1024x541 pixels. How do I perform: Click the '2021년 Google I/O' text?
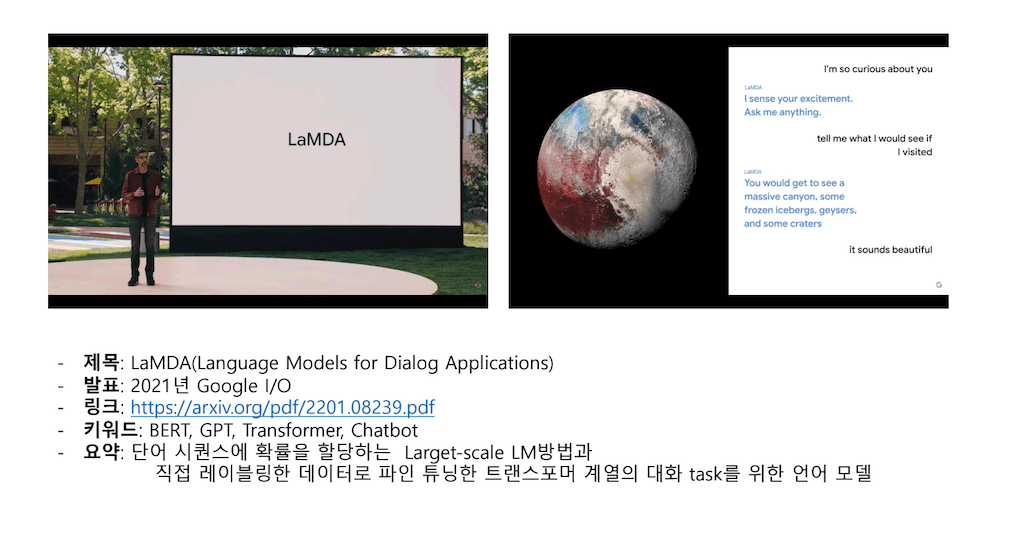coord(210,385)
